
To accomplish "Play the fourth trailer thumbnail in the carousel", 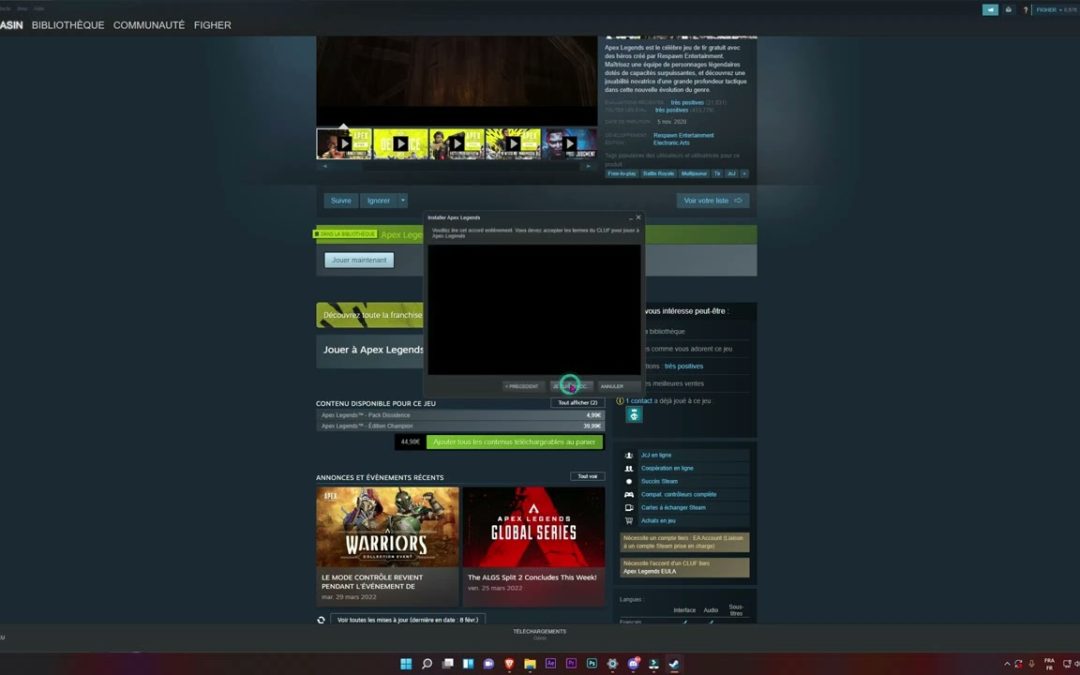I will 513,143.
